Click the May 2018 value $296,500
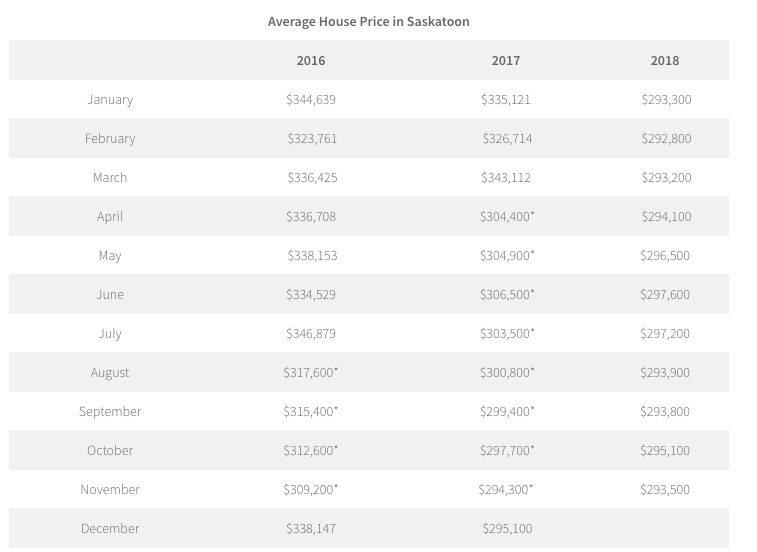 pyautogui.click(x=665, y=255)
